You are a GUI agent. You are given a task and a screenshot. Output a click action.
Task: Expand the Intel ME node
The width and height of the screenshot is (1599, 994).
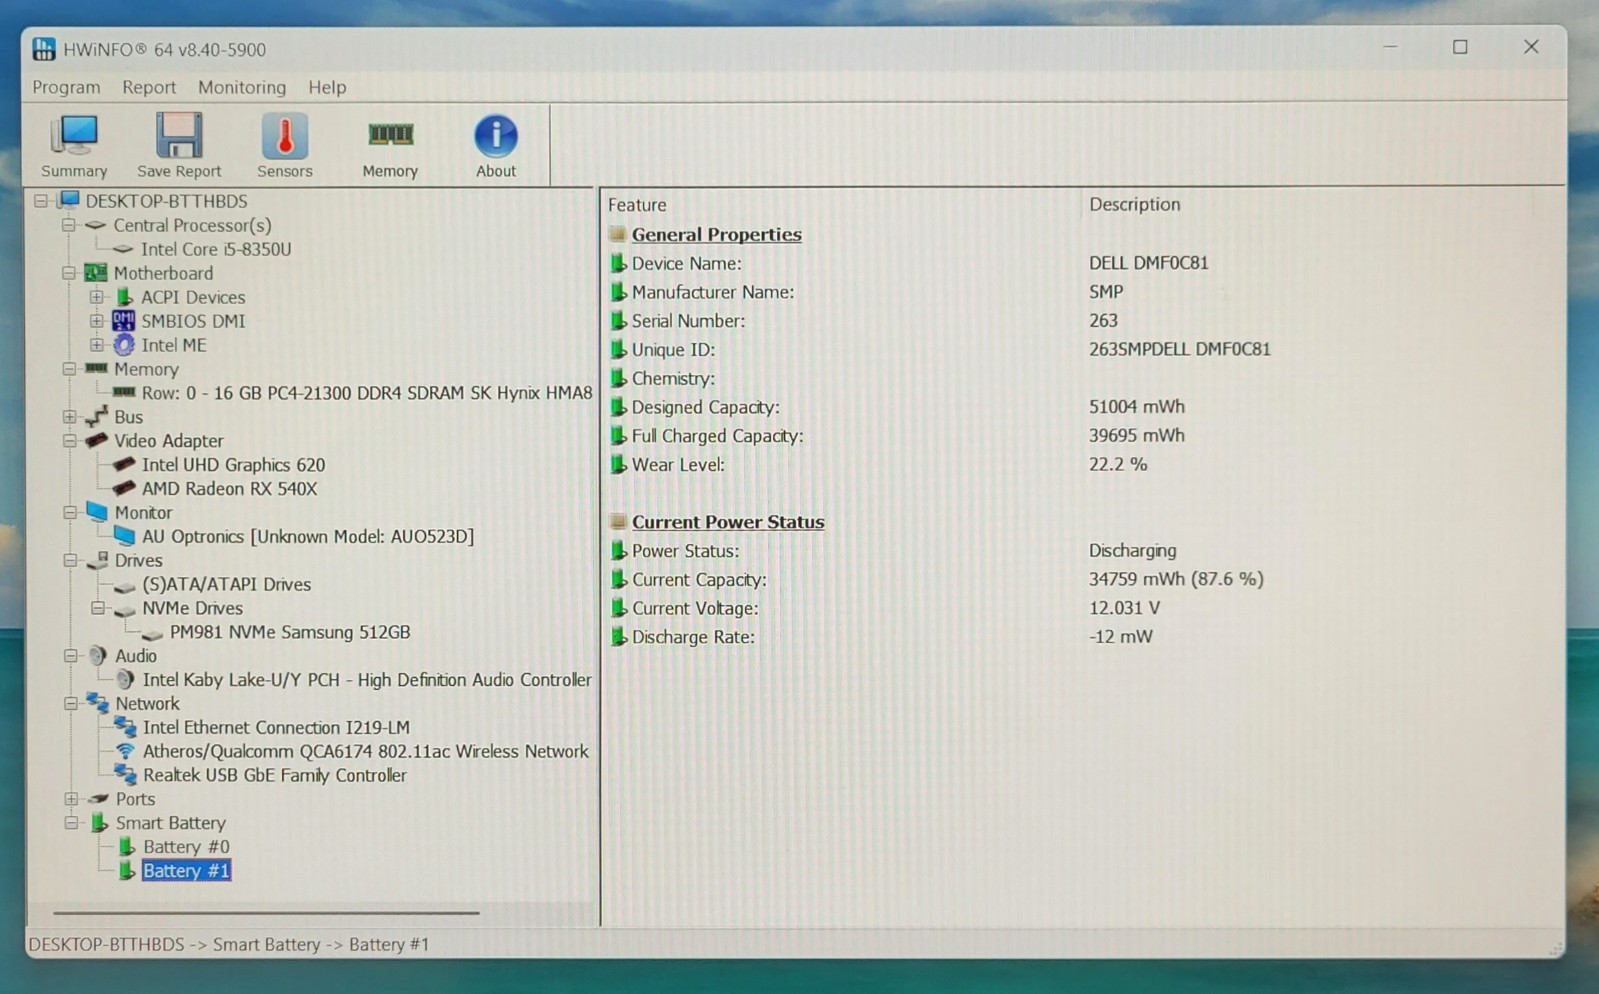coord(97,345)
